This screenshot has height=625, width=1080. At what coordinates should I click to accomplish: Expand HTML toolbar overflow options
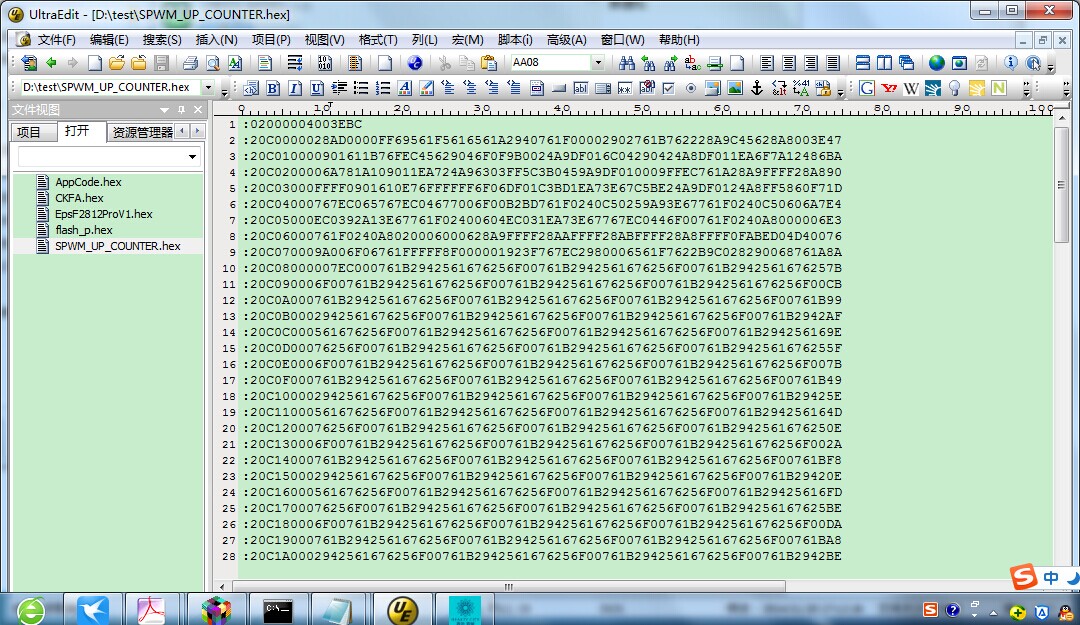pos(840,90)
